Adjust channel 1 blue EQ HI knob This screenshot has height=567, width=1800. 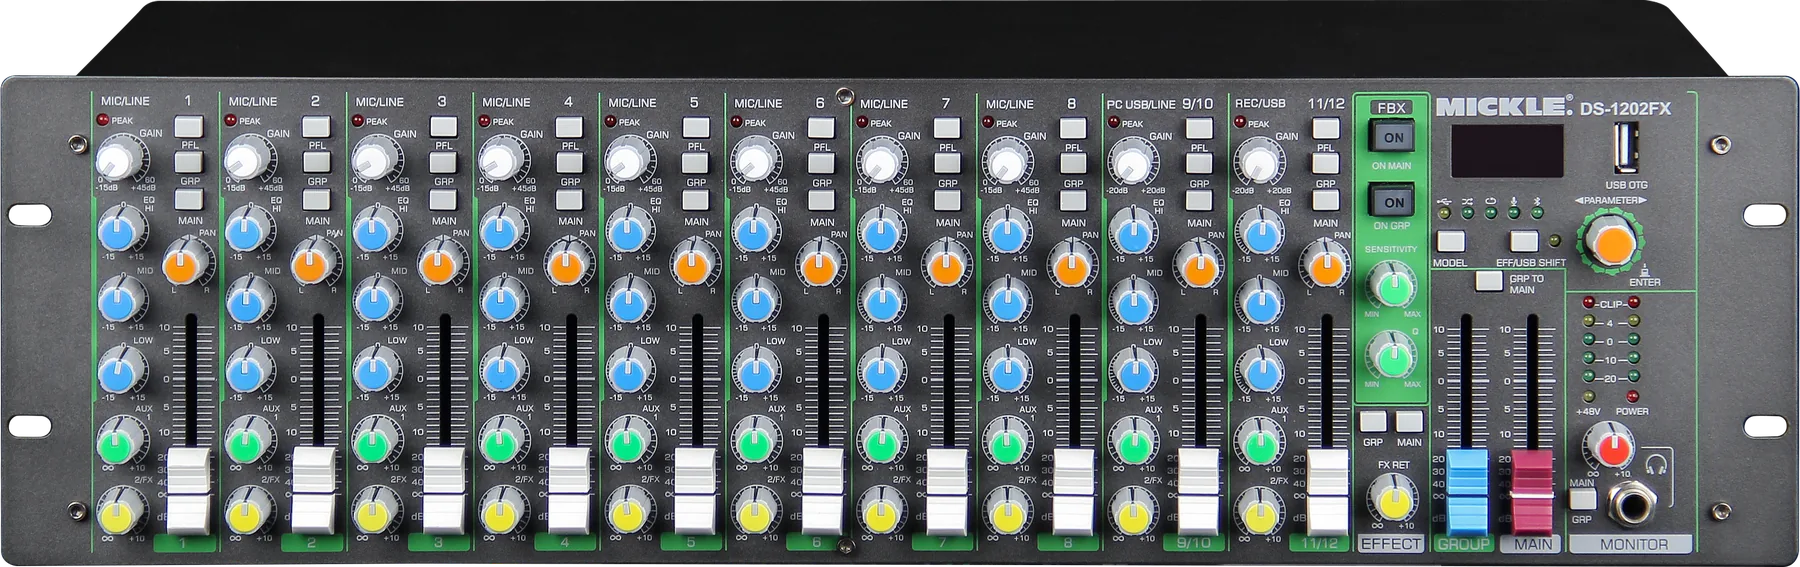click(119, 231)
